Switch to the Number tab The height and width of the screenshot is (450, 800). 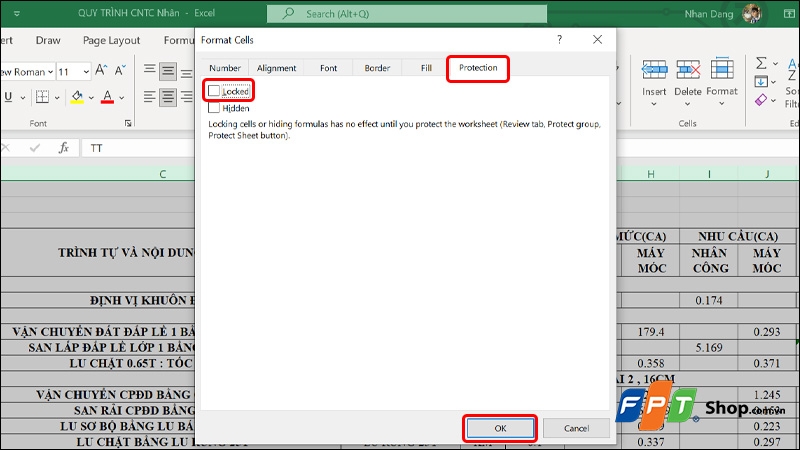[x=224, y=68]
